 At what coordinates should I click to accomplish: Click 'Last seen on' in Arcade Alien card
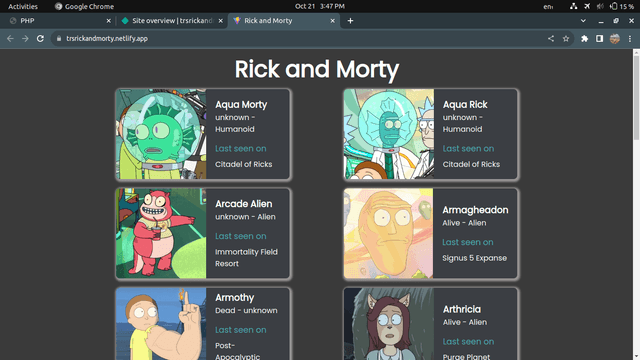[241, 236]
